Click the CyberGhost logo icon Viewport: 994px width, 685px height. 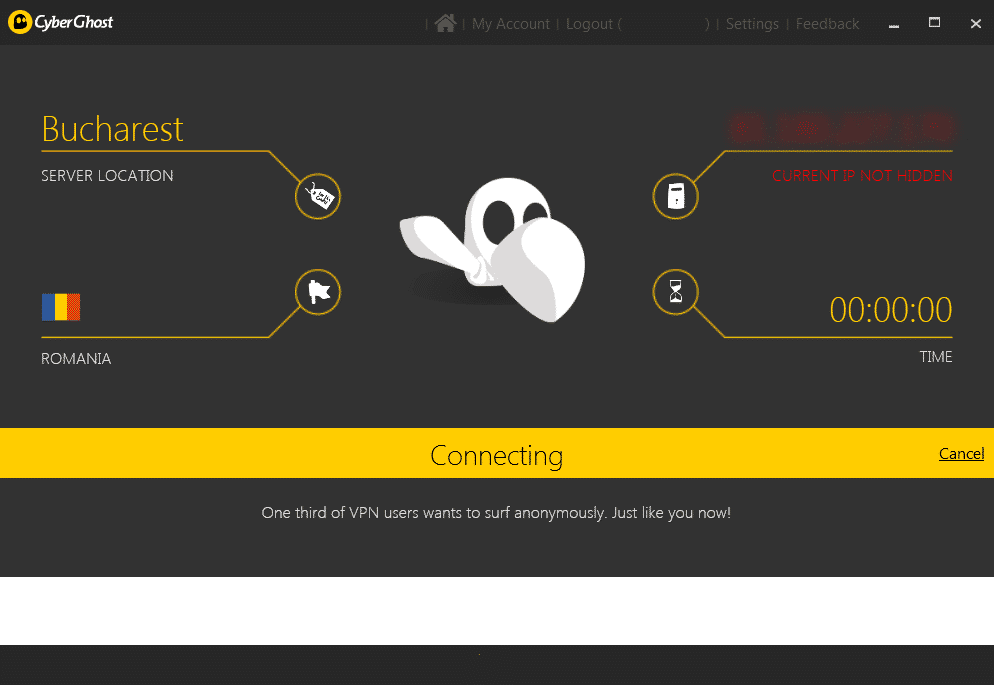point(20,22)
